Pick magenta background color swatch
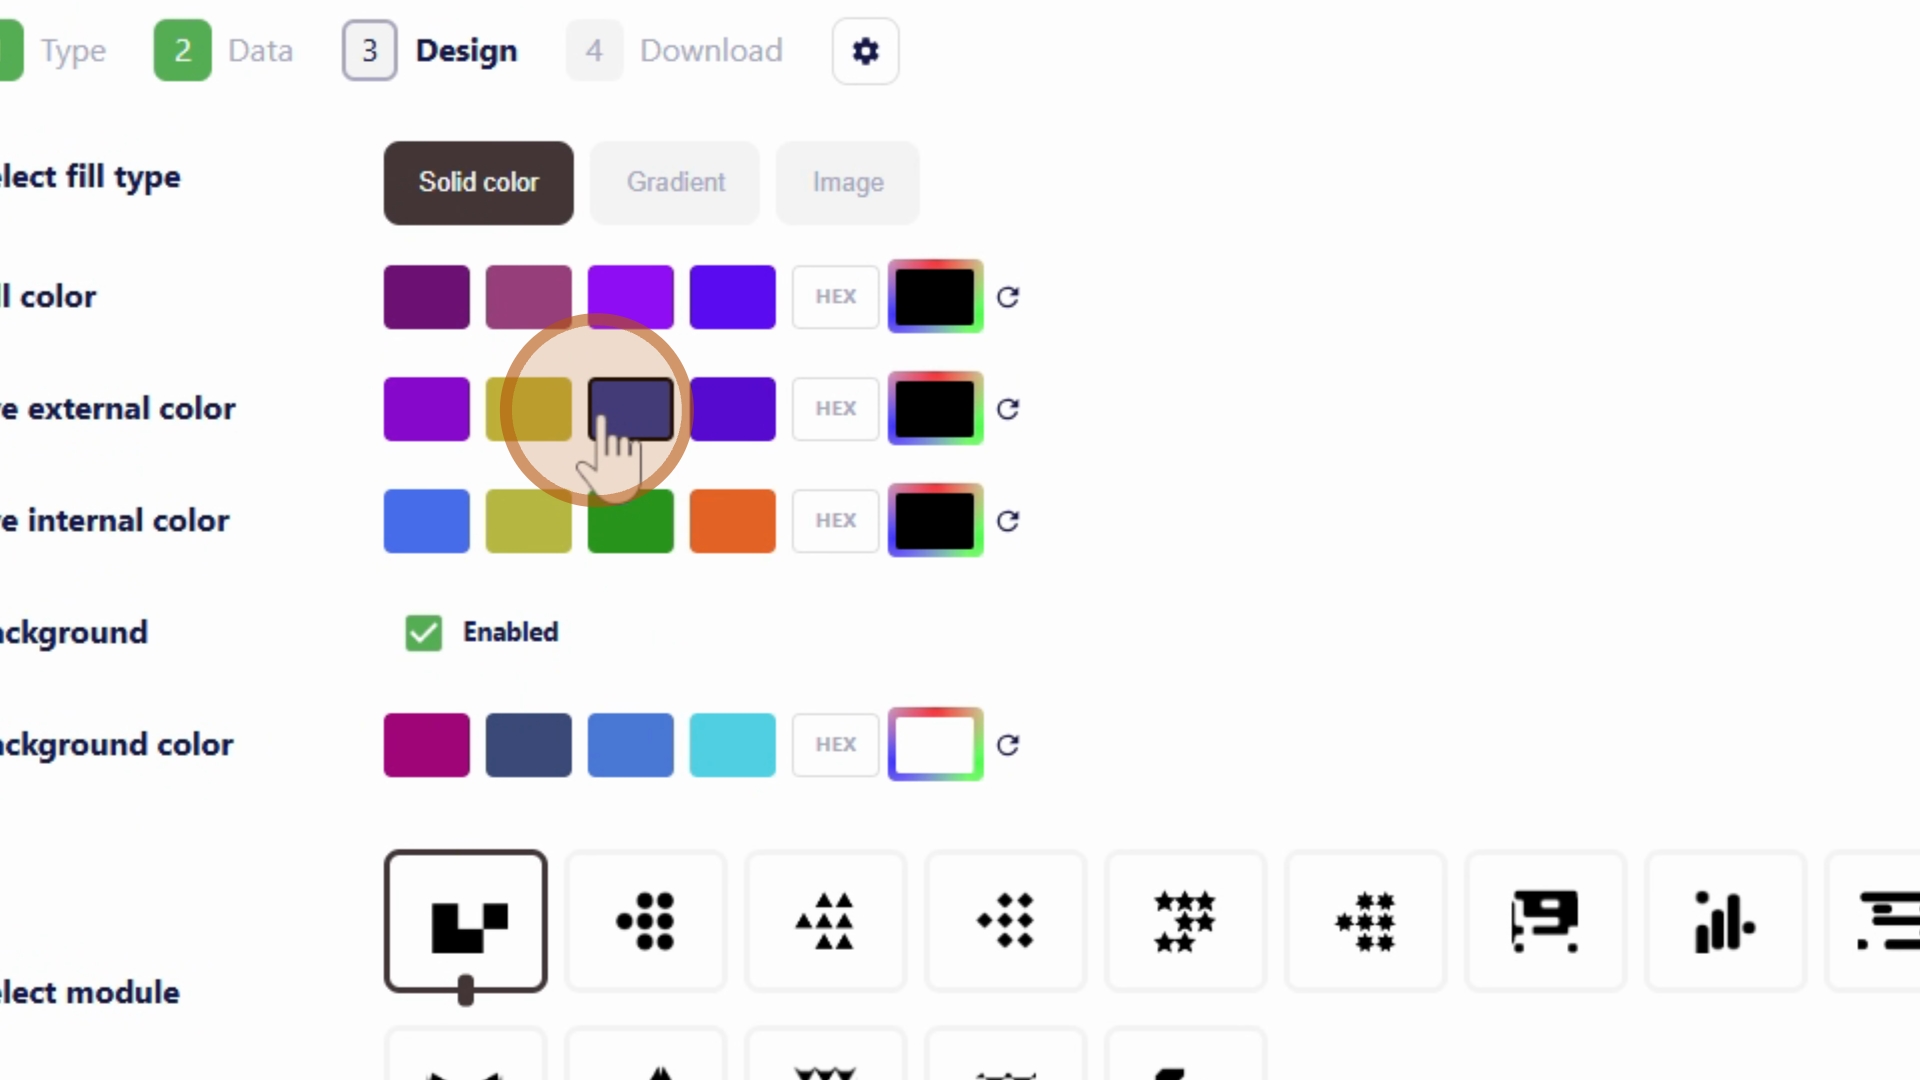Screen dimensions: 1920x1080 tap(427, 745)
